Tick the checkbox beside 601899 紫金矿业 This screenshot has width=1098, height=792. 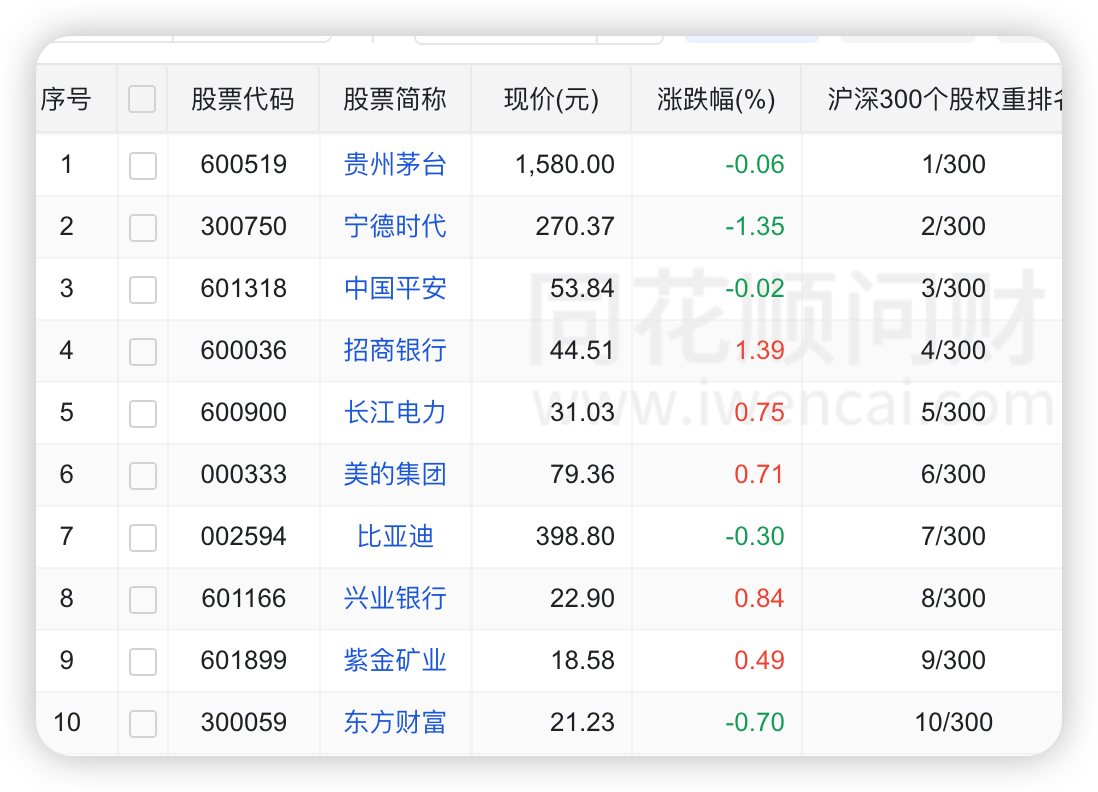[x=143, y=662]
